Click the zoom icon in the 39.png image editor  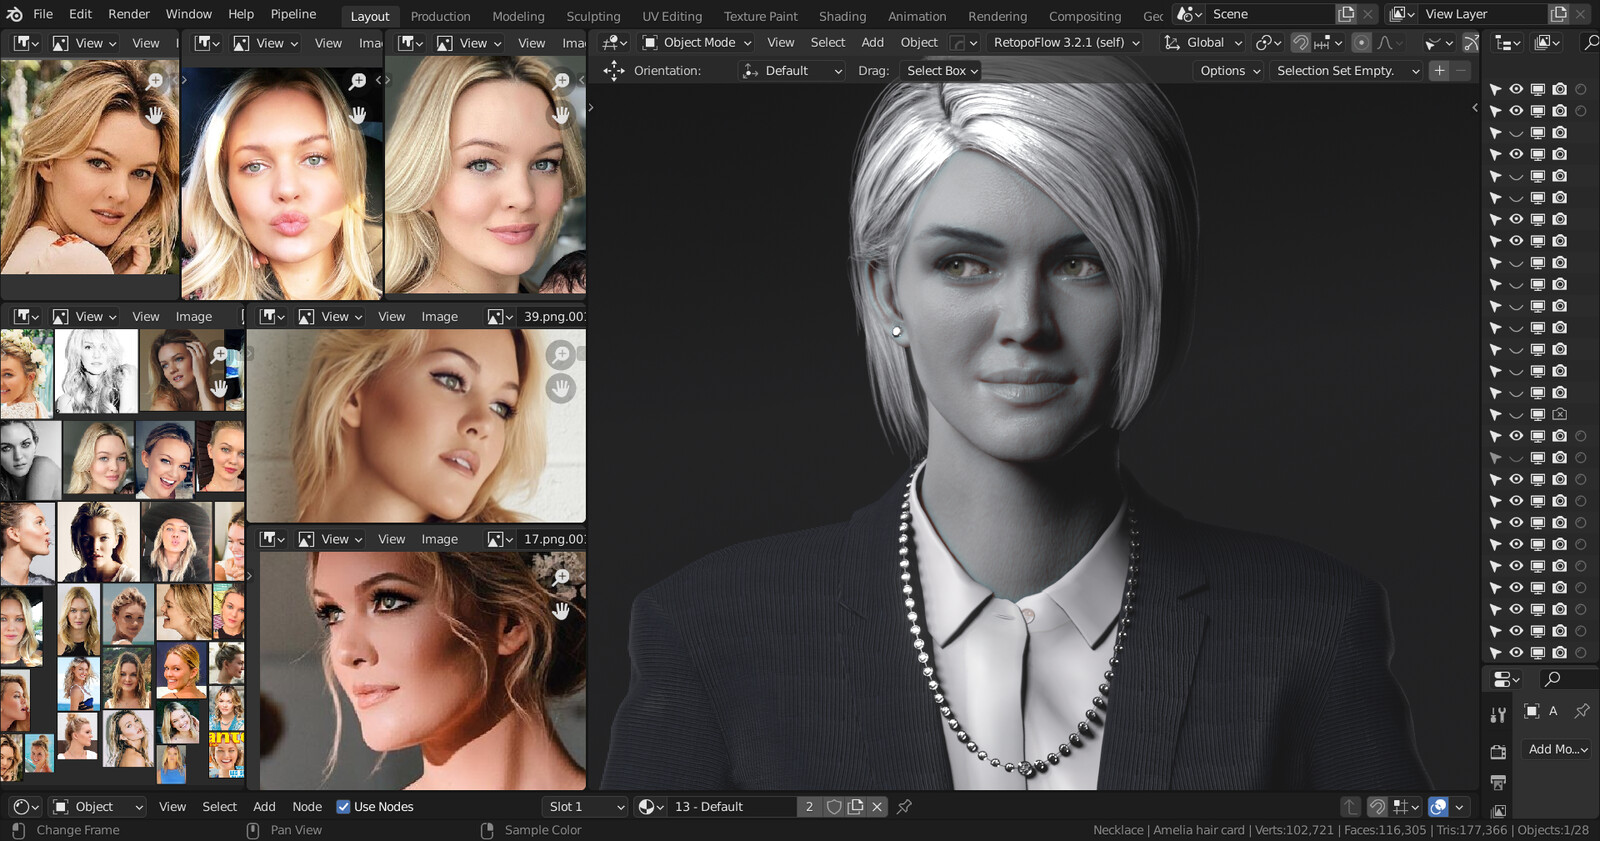click(560, 354)
